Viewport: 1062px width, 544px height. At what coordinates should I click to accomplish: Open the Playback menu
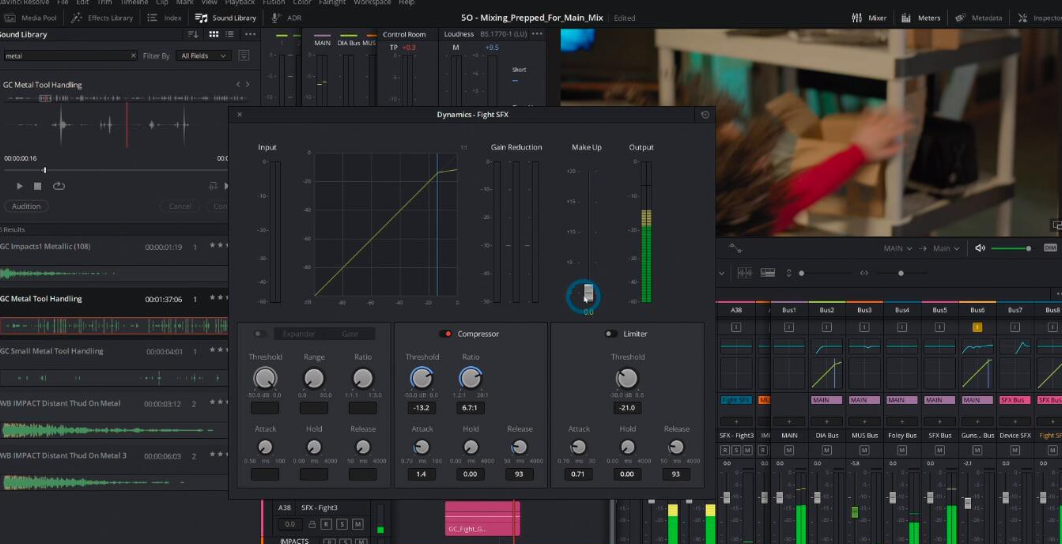[x=238, y=3]
